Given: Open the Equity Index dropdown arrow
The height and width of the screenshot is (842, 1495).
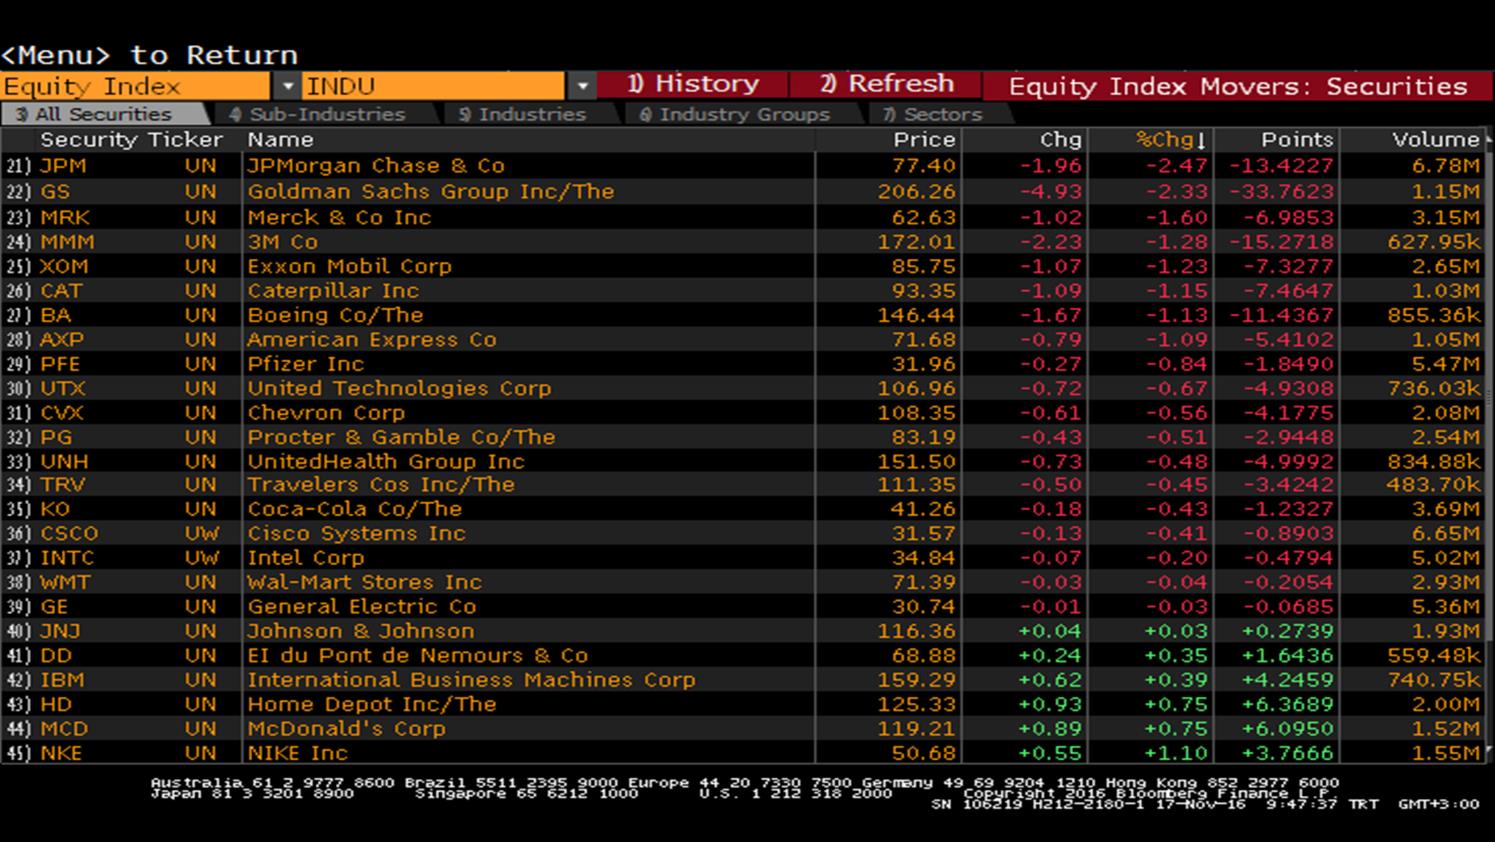Looking at the screenshot, I should click(287, 86).
